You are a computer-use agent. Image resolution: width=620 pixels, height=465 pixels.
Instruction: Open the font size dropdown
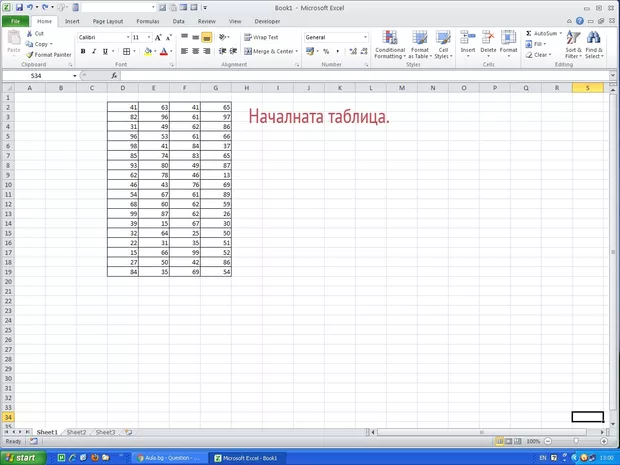149,37
